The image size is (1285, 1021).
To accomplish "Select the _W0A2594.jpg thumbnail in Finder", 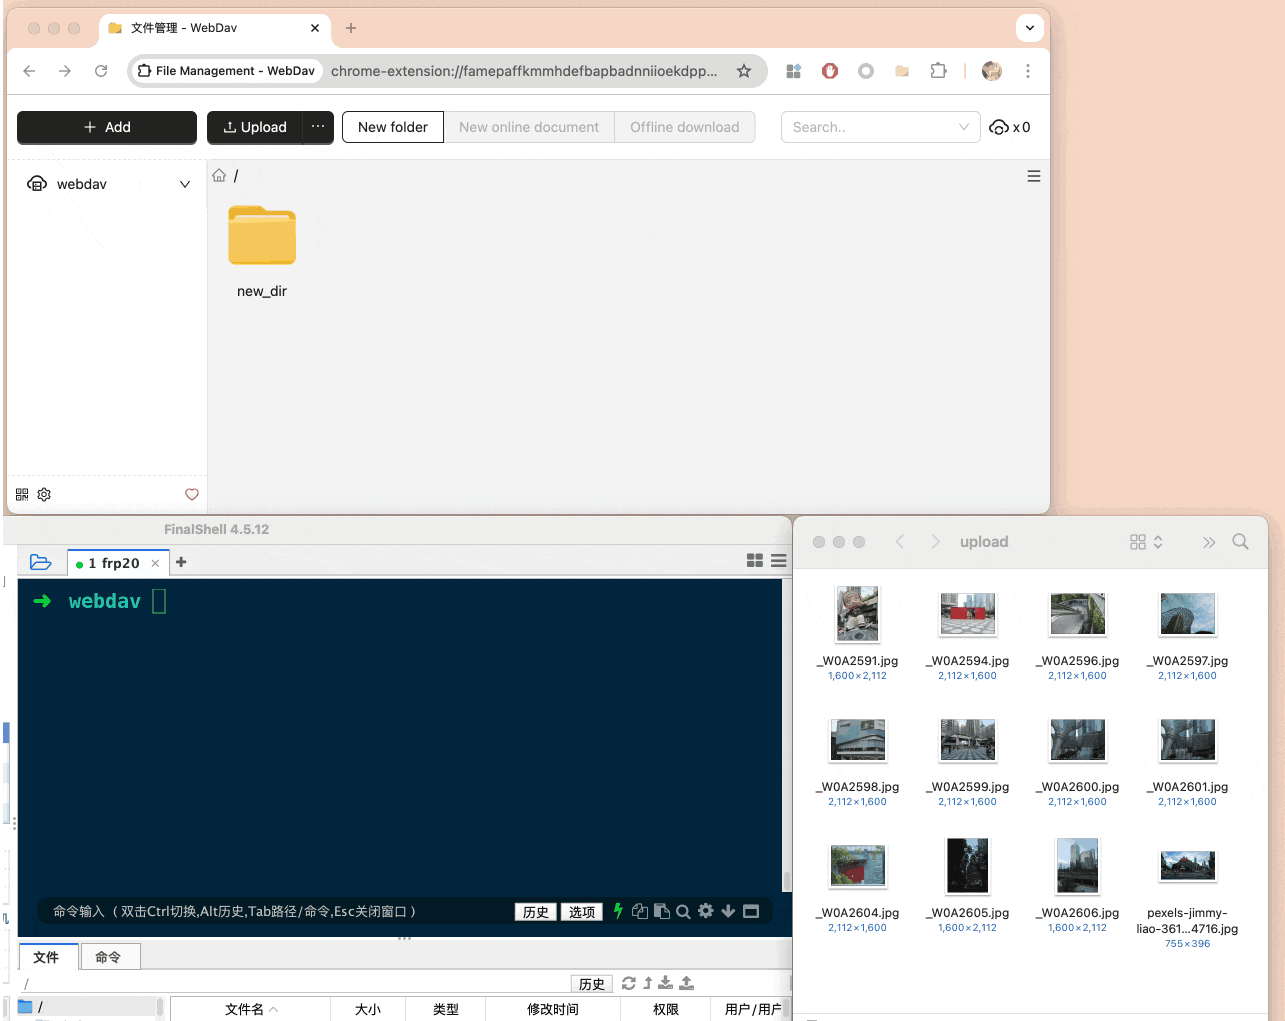I will pyautogui.click(x=967, y=613).
